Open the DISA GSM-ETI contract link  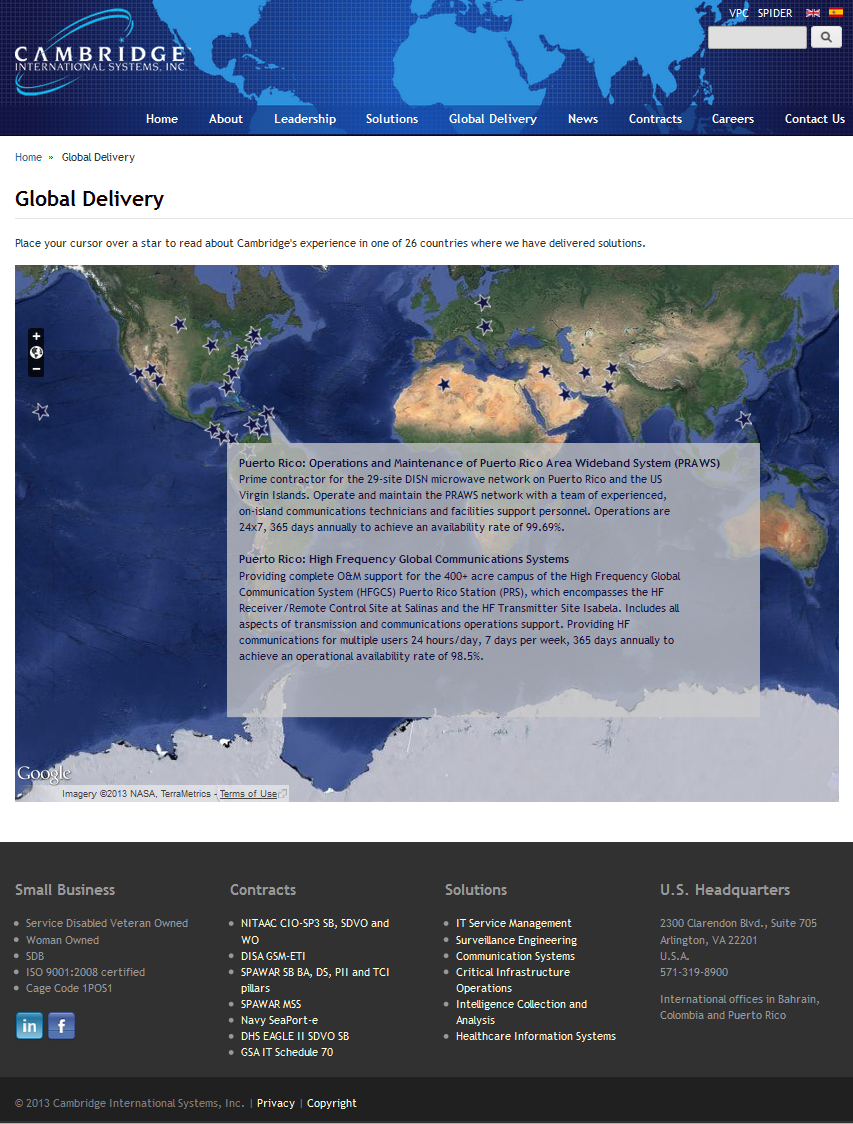273,956
